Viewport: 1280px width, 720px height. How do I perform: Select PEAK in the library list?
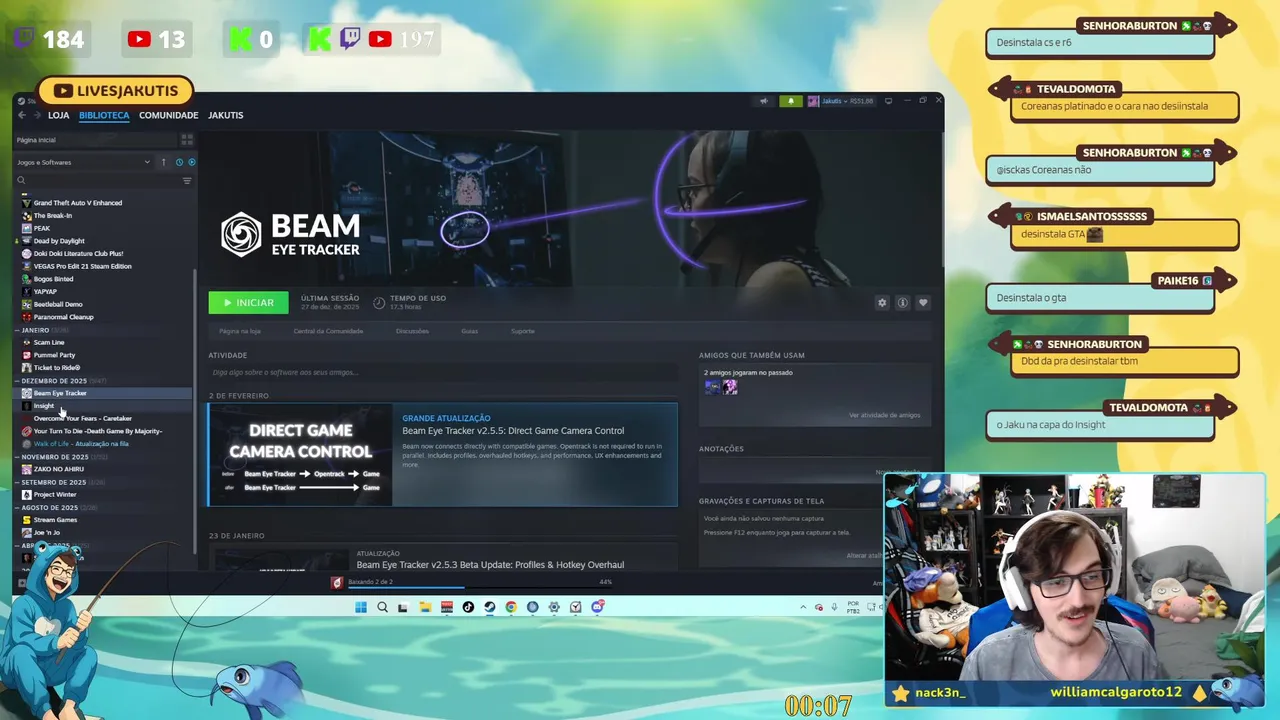click(37, 228)
